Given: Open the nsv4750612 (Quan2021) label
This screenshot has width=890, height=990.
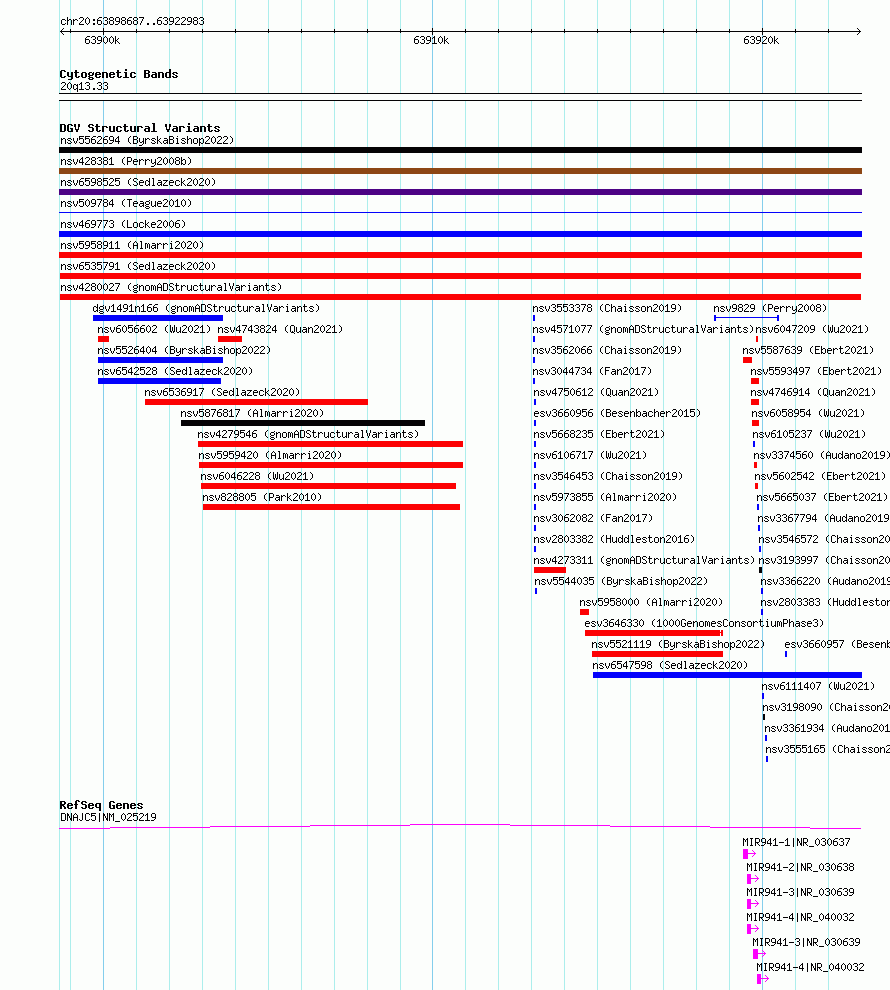Looking at the screenshot, I should click(595, 392).
